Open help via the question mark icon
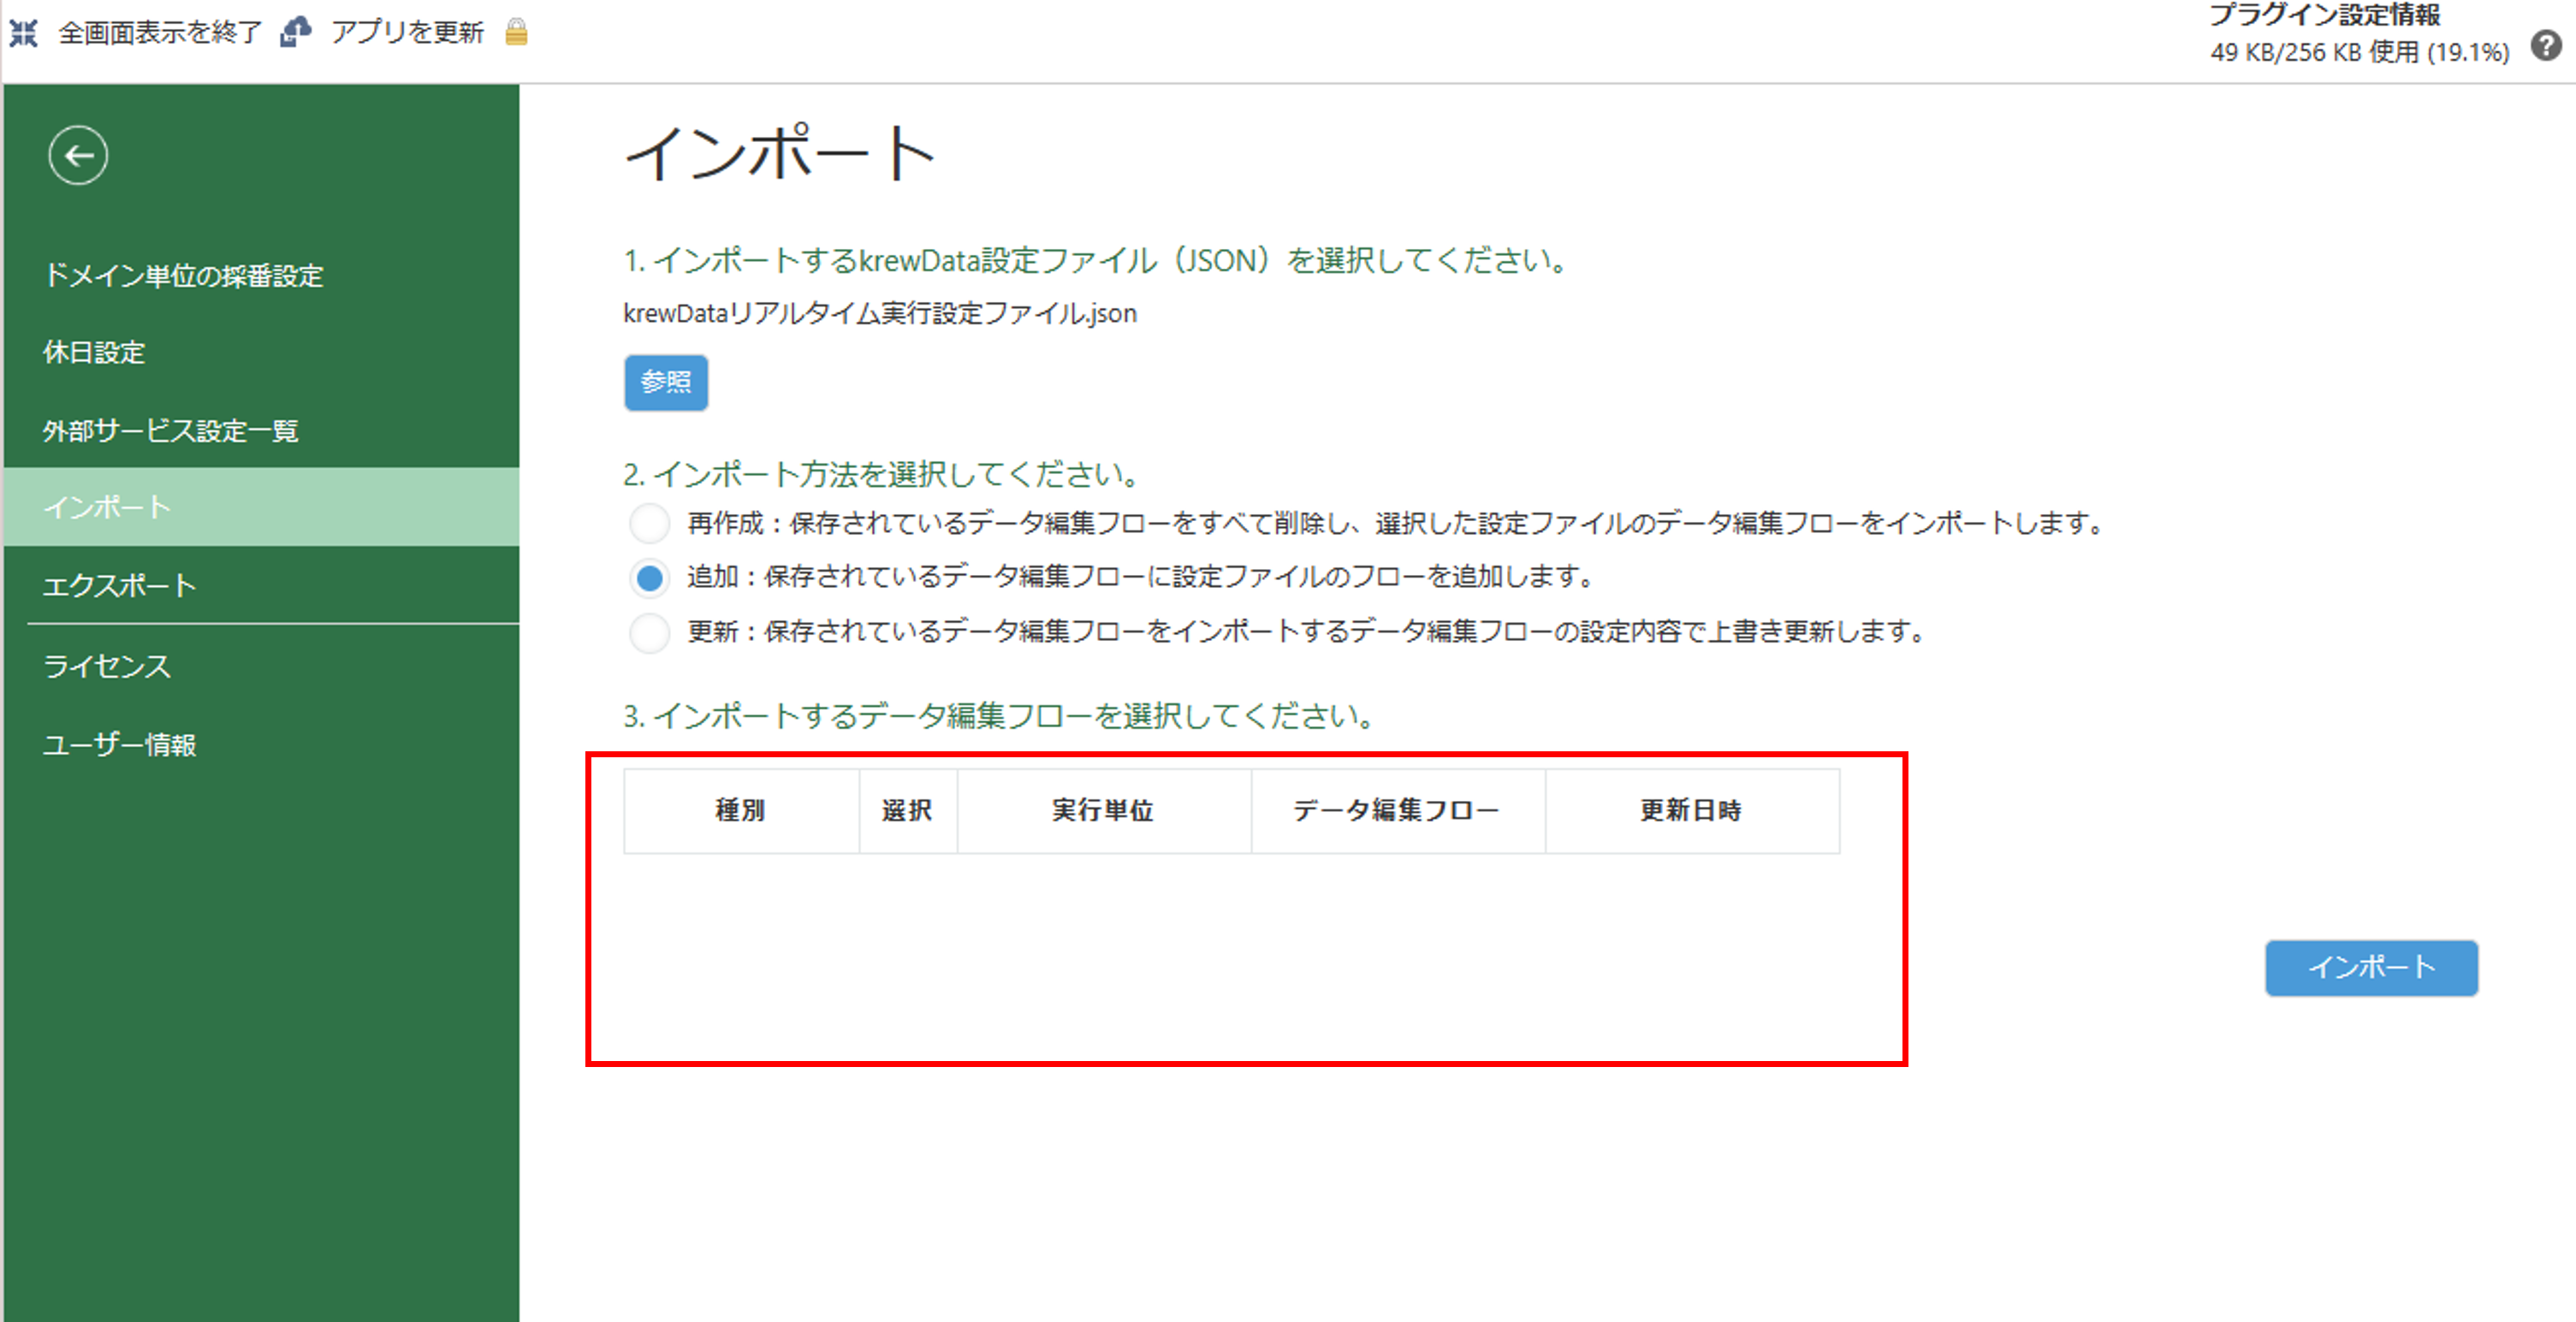The width and height of the screenshot is (2576, 1322). (x=2546, y=46)
